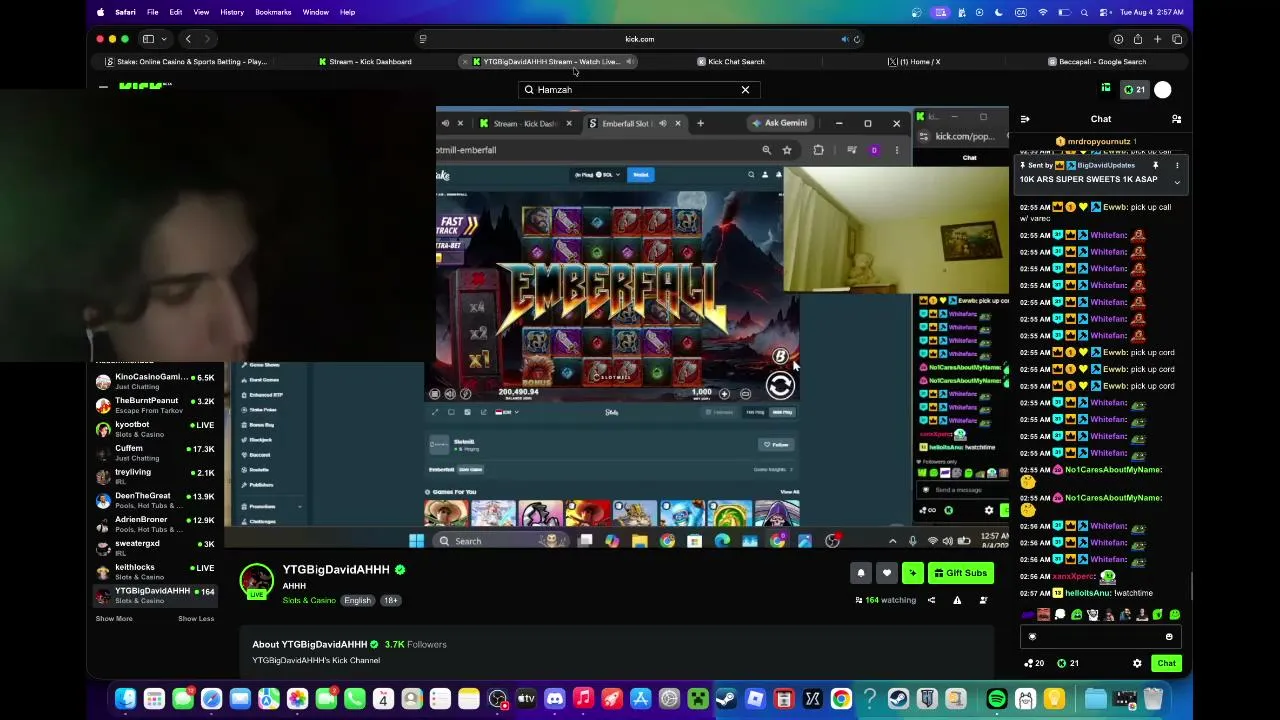The width and height of the screenshot is (1280, 720).
Task: Turn on notifications bell for YTGBigDavidAHHH
Action: [x=861, y=573]
